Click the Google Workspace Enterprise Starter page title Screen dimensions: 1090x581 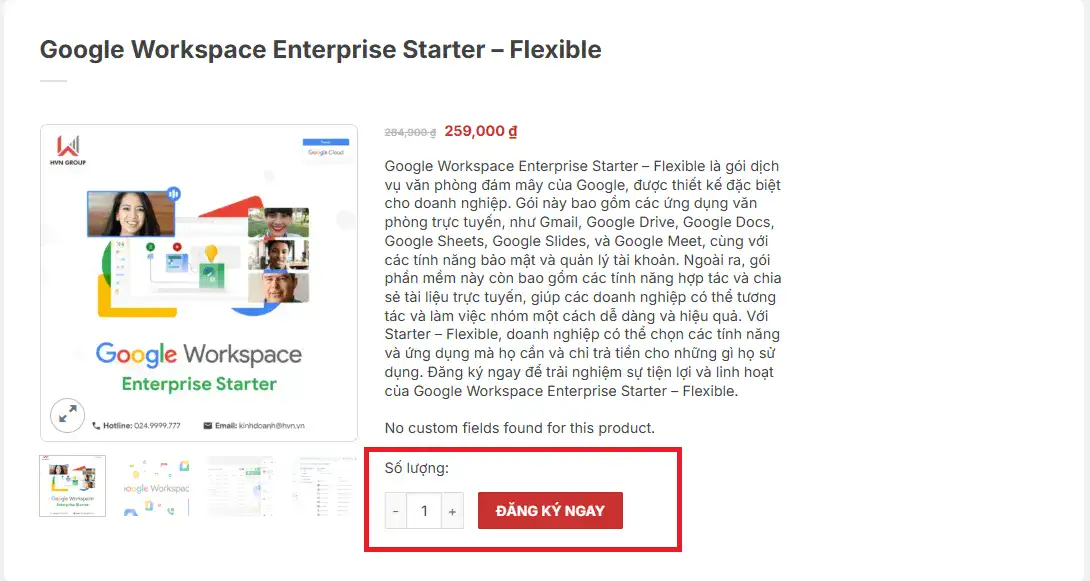[320, 49]
